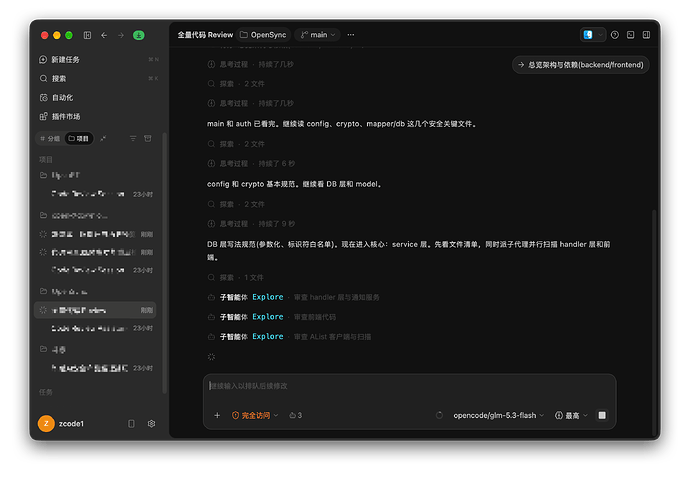This screenshot has width=690, height=479.
Task: Jump to 总览架构与依赖(backend/frontend) section
Action: coord(581,65)
